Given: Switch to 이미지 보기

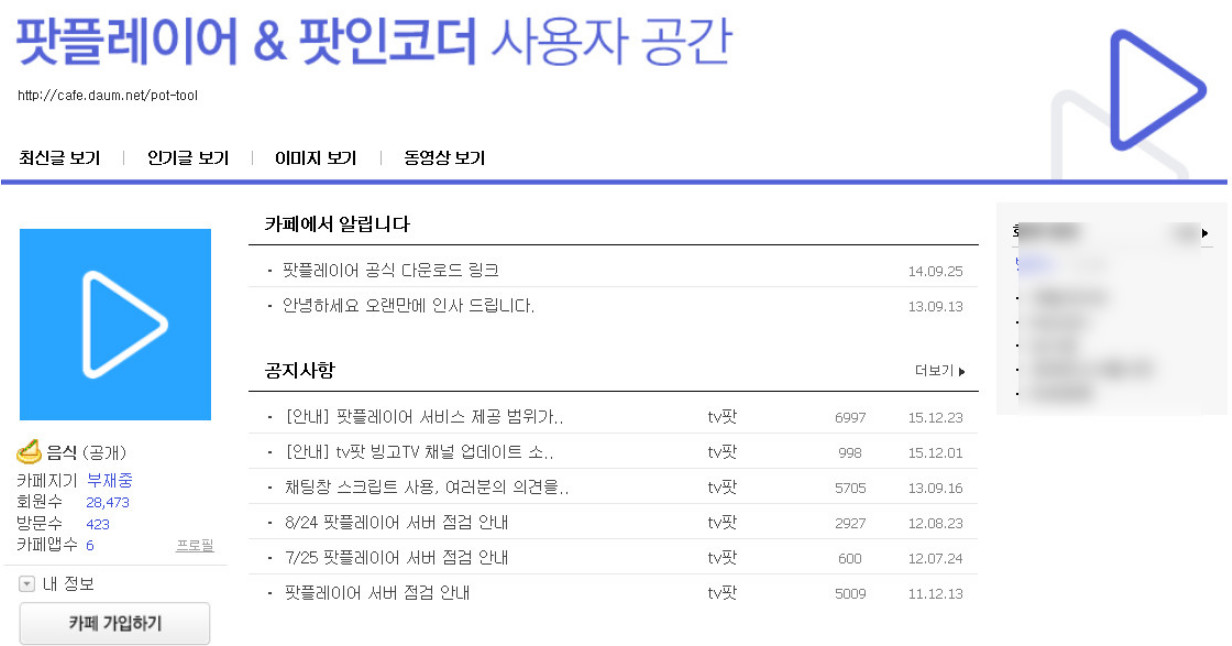Looking at the screenshot, I should [314, 157].
